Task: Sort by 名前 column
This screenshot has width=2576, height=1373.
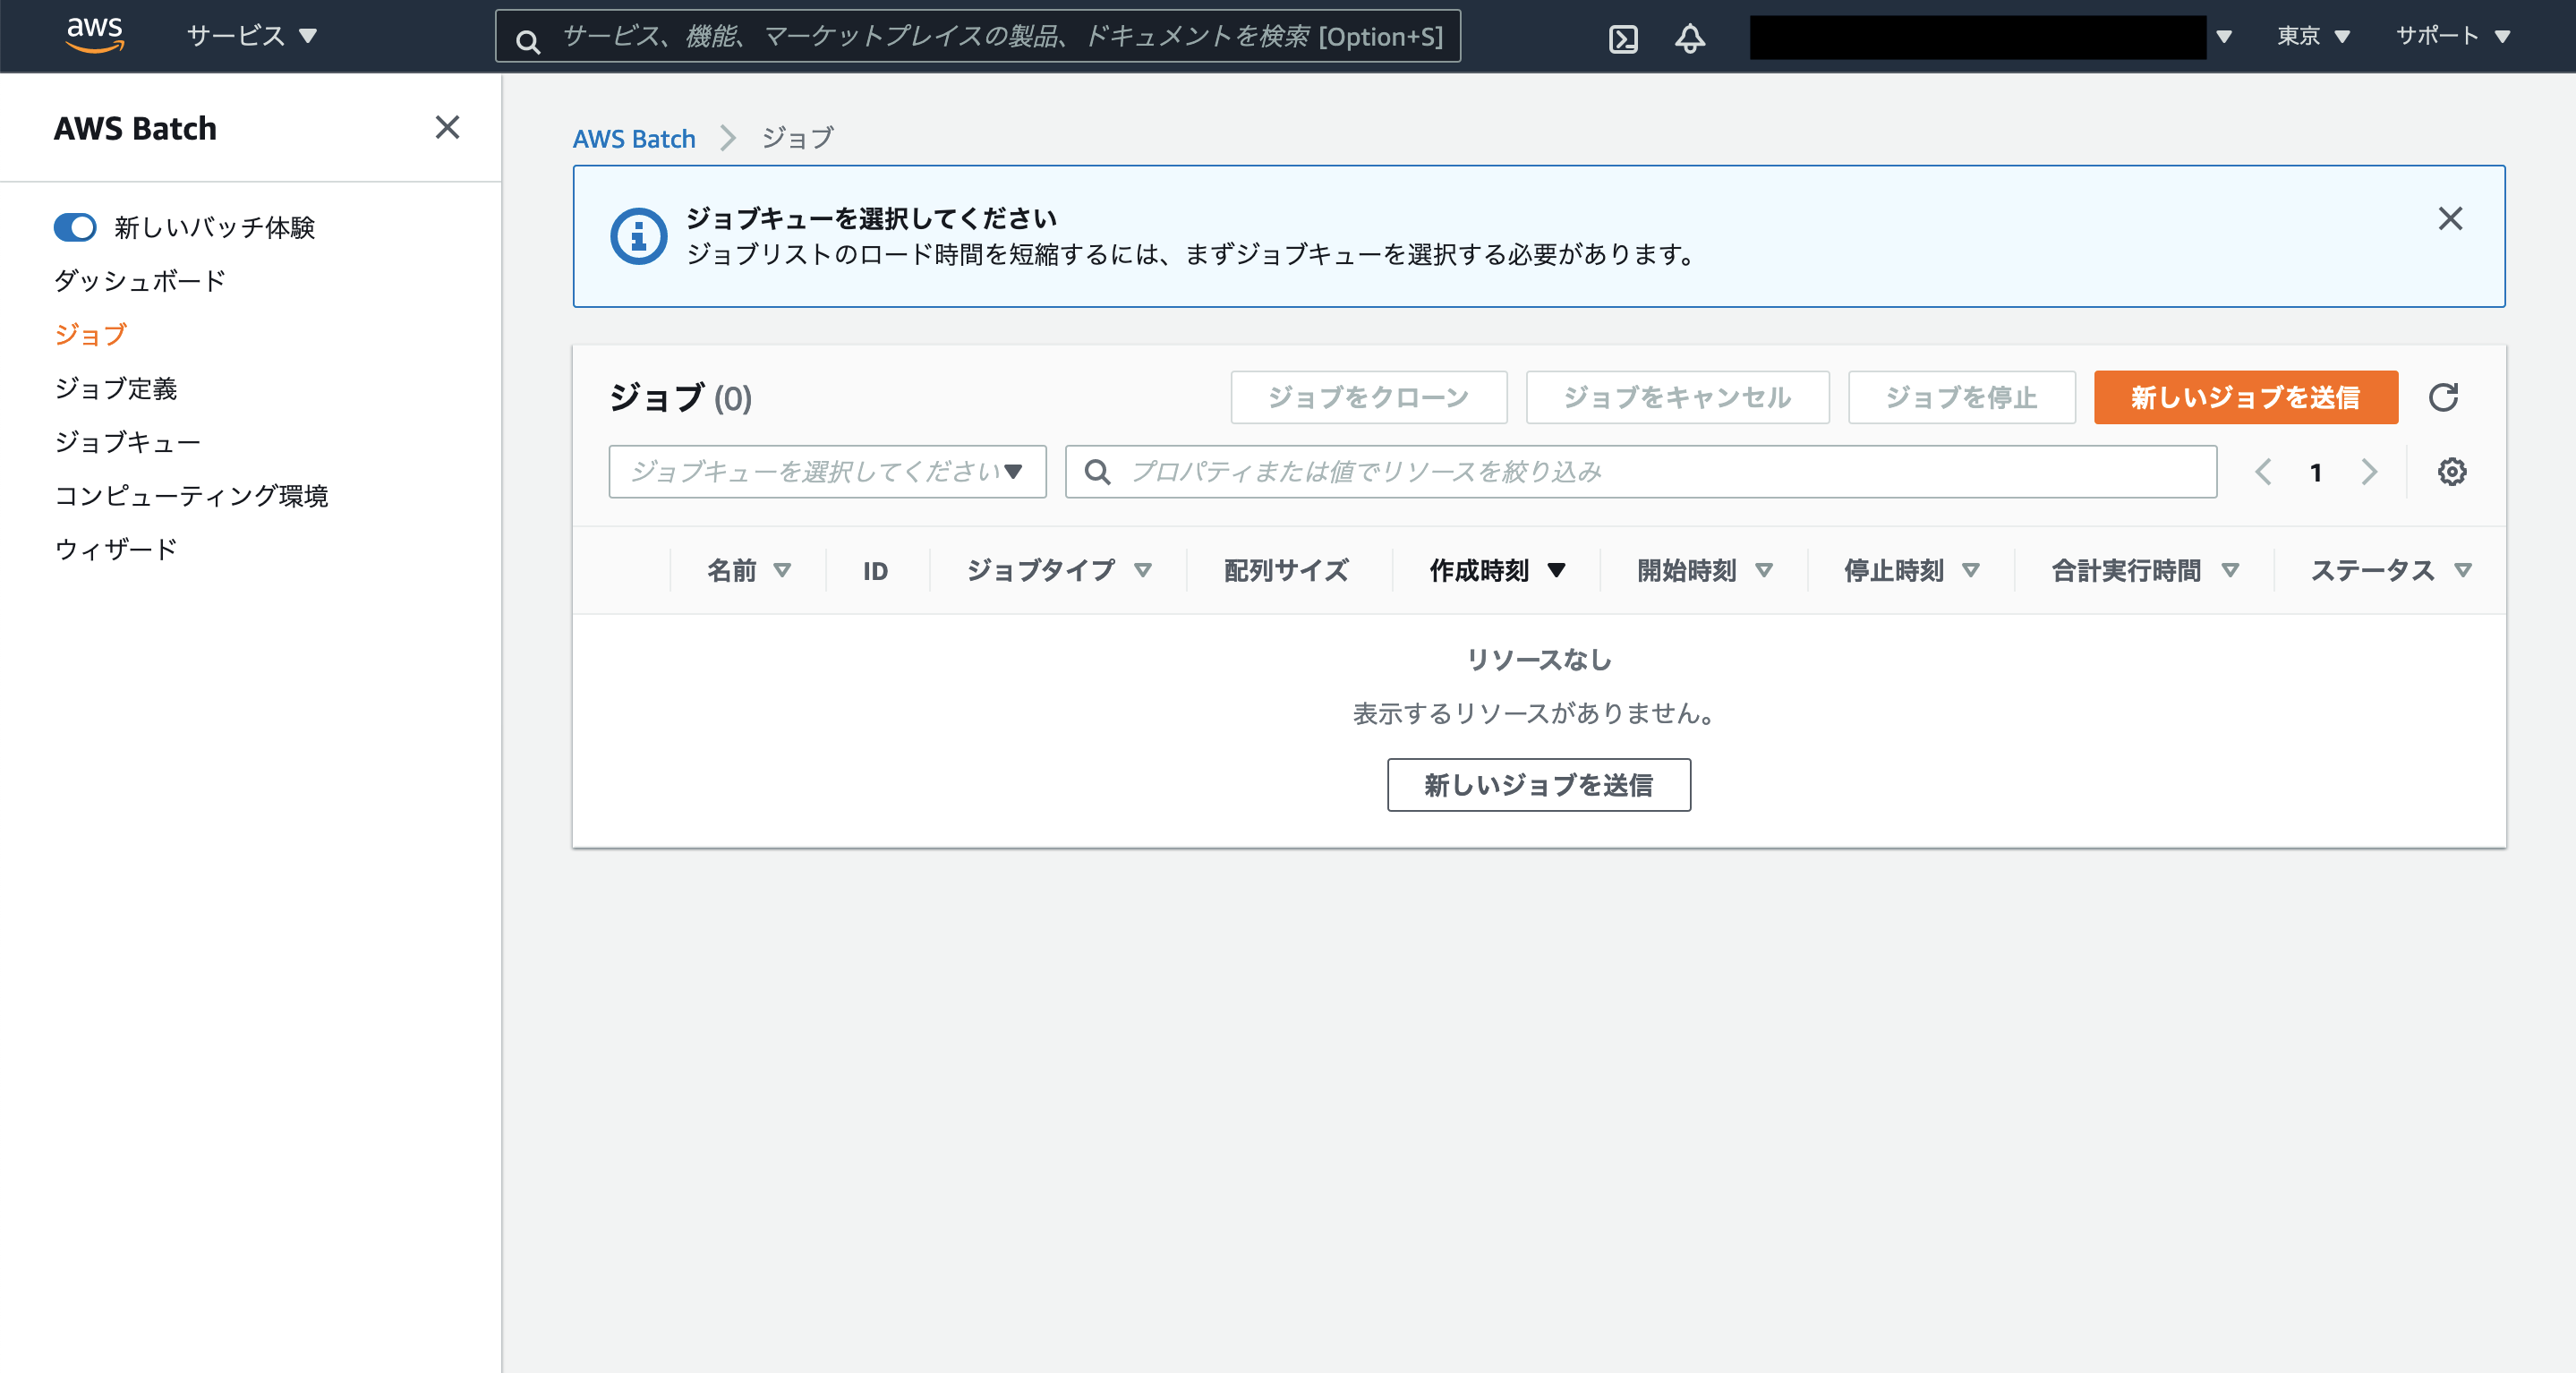Action: pos(748,570)
